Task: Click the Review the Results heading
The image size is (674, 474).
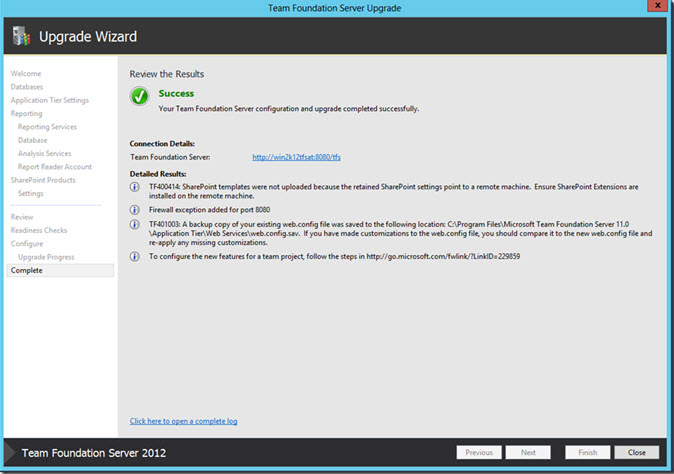Action: (167, 74)
